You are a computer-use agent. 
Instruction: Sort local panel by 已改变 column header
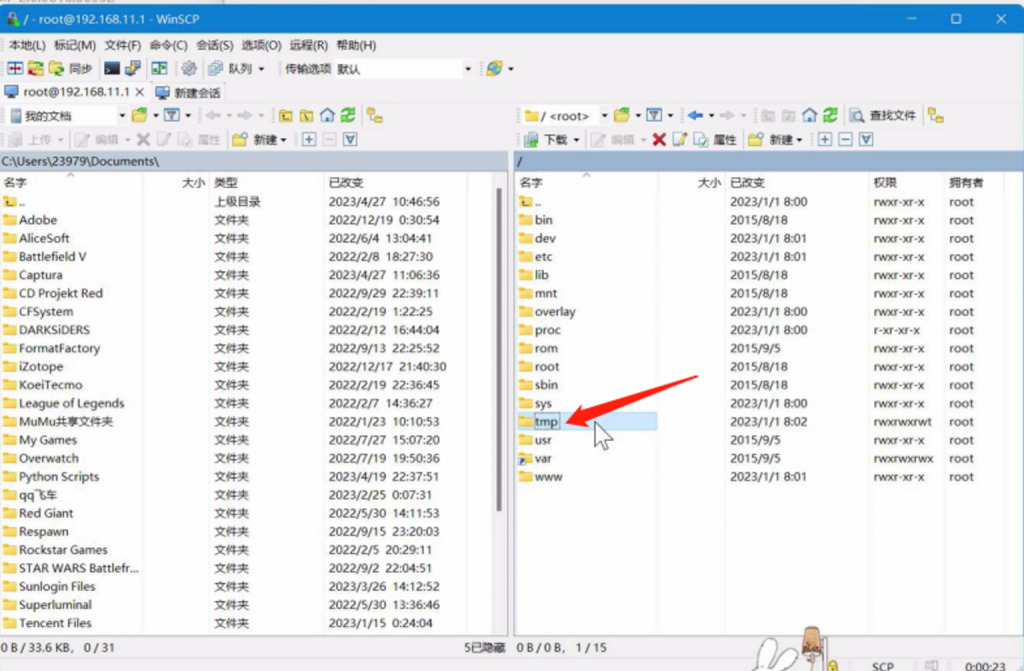pyautogui.click(x=395, y=182)
